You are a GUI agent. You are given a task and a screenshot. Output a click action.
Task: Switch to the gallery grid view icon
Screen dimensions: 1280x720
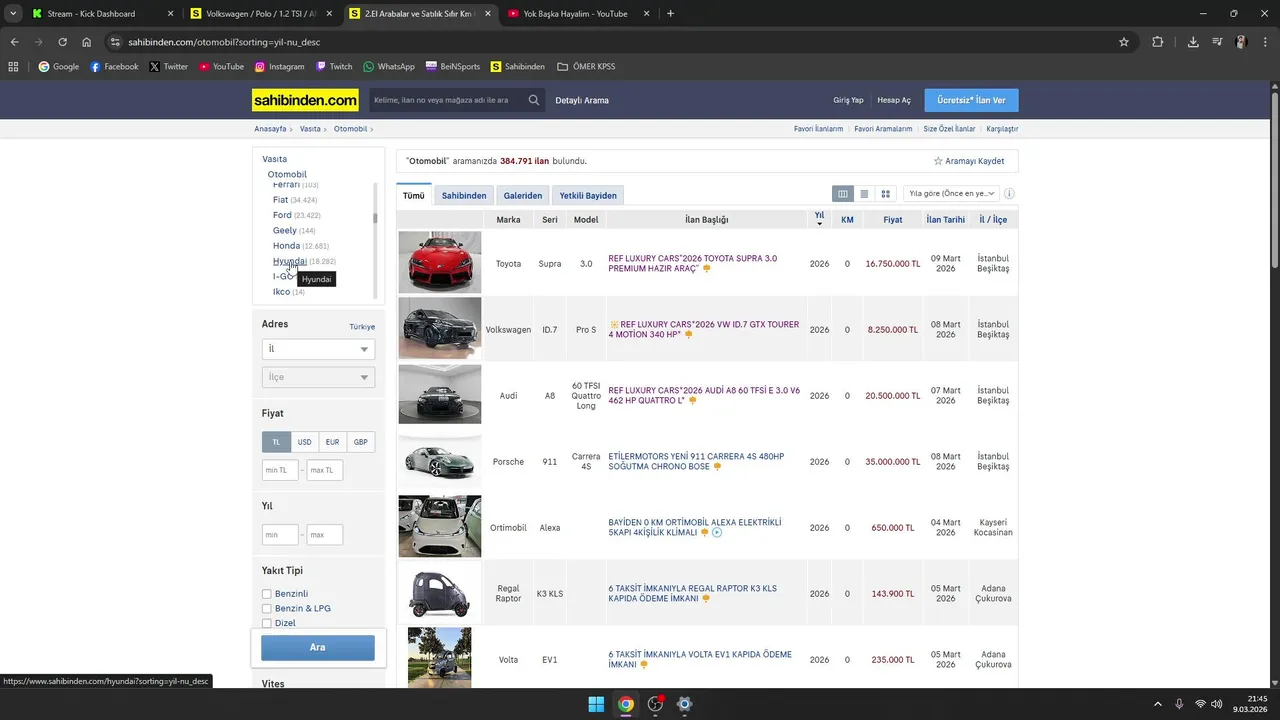[x=885, y=194]
